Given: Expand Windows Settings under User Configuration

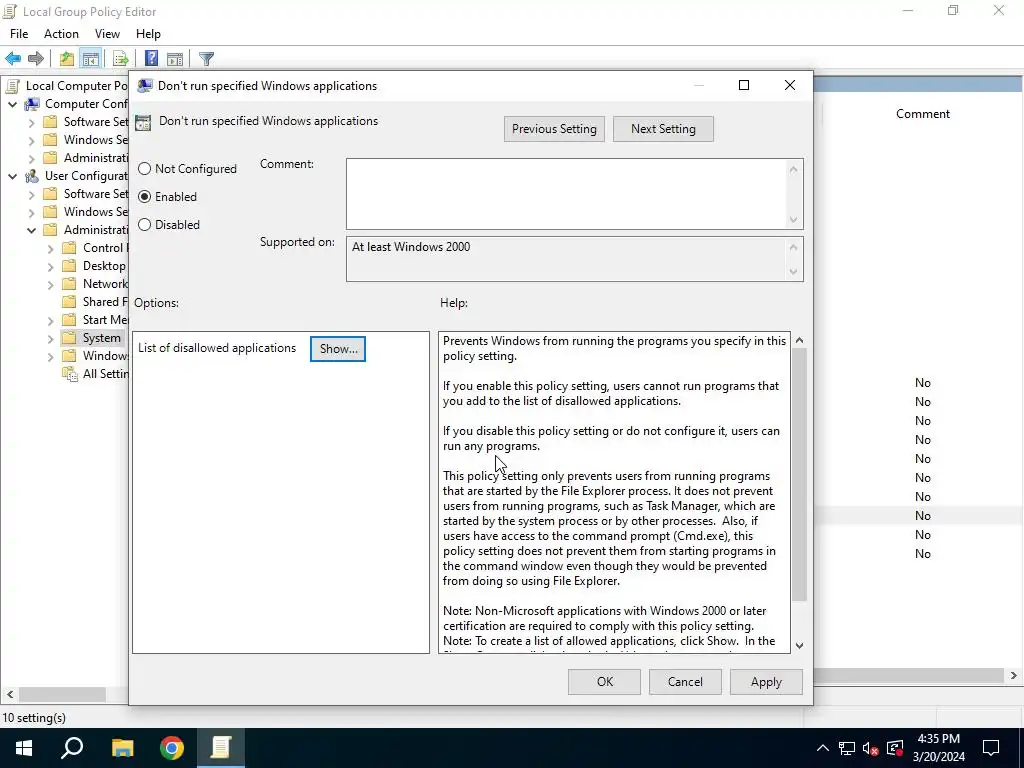Looking at the screenshot, I should pyautogui.click(x=31, y=212).
